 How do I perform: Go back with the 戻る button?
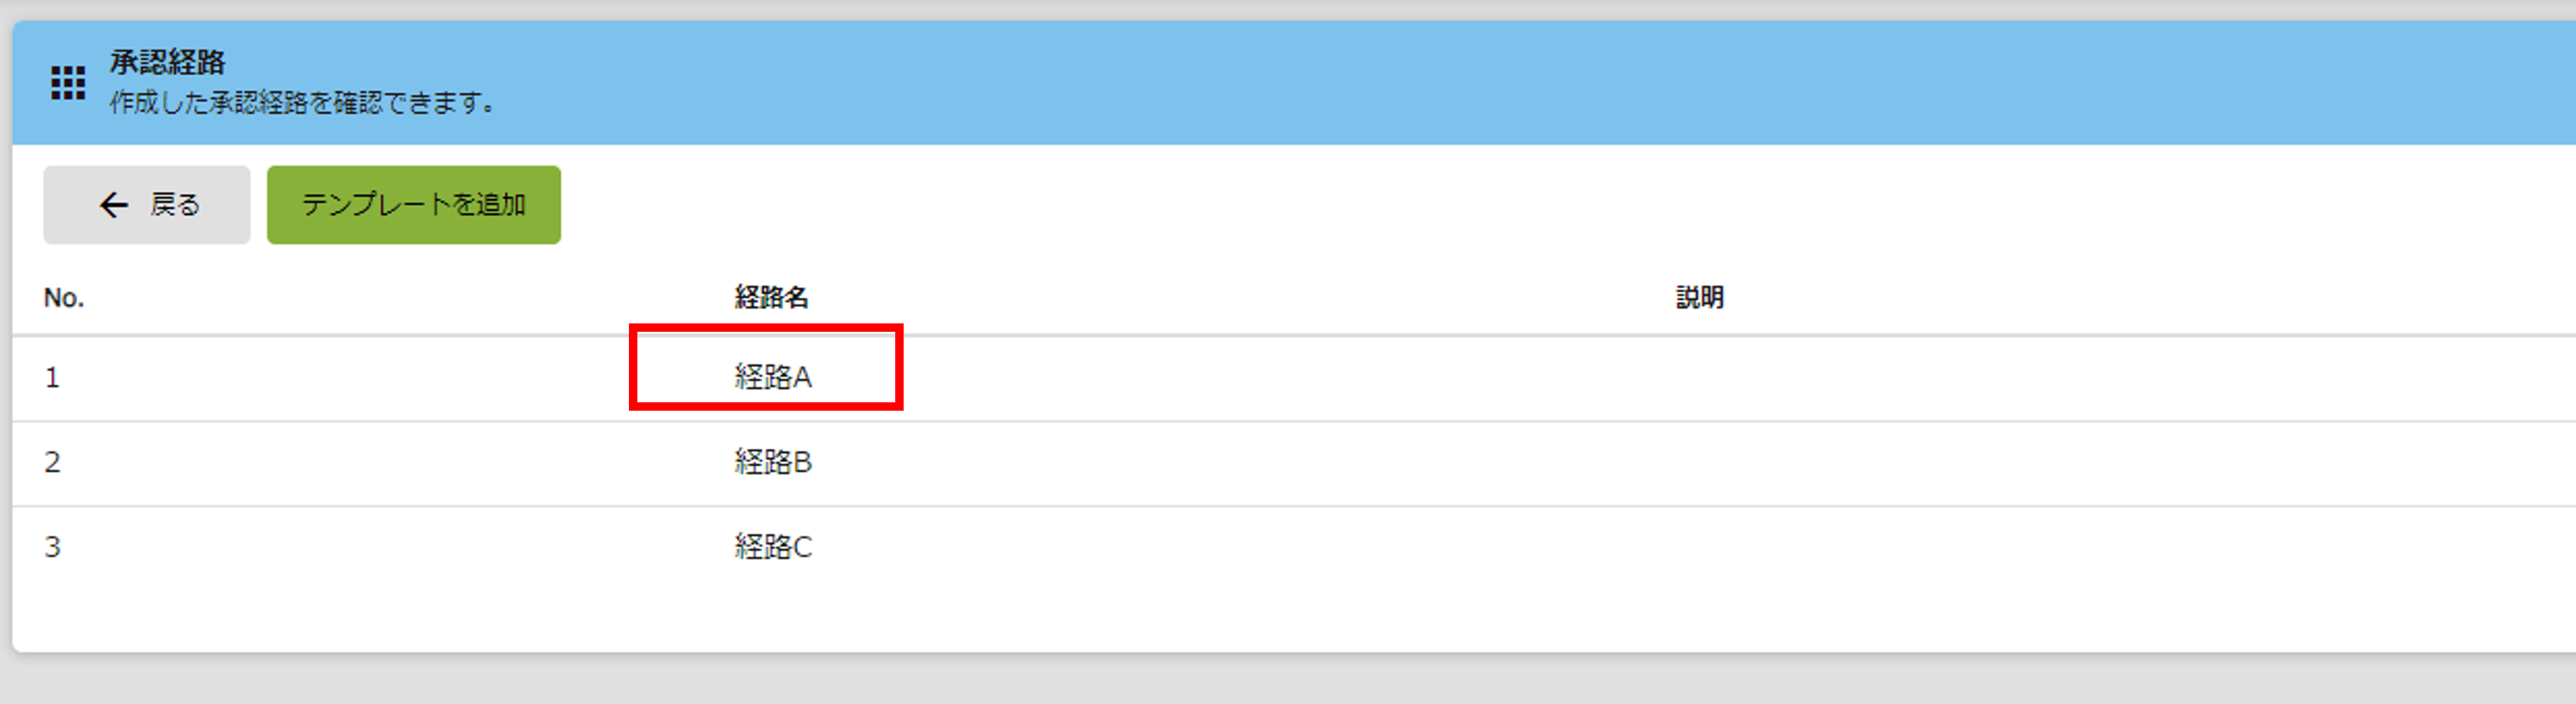(146, 205)
